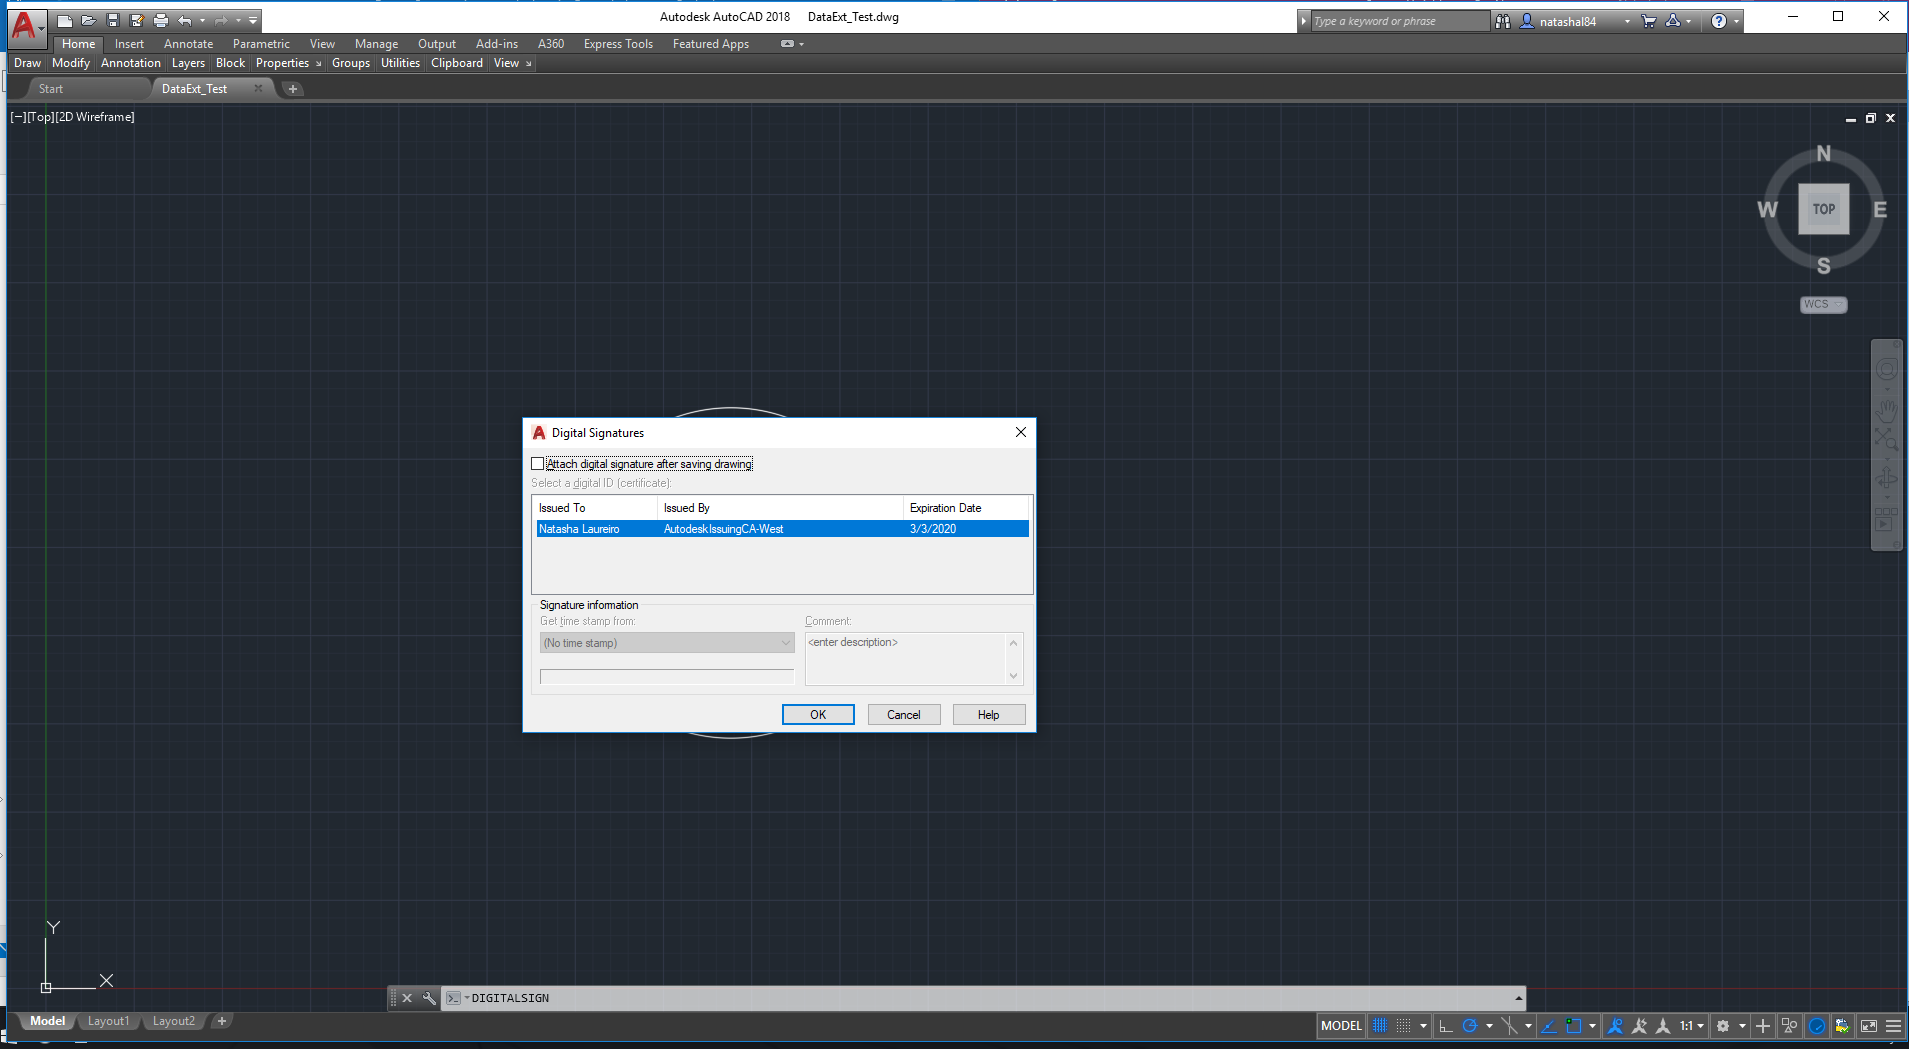Image resolution: width=1909 pixels, height=1049 pixels.
Task: Click the MODEL space button in status bar
Action: point(1341,1026)
